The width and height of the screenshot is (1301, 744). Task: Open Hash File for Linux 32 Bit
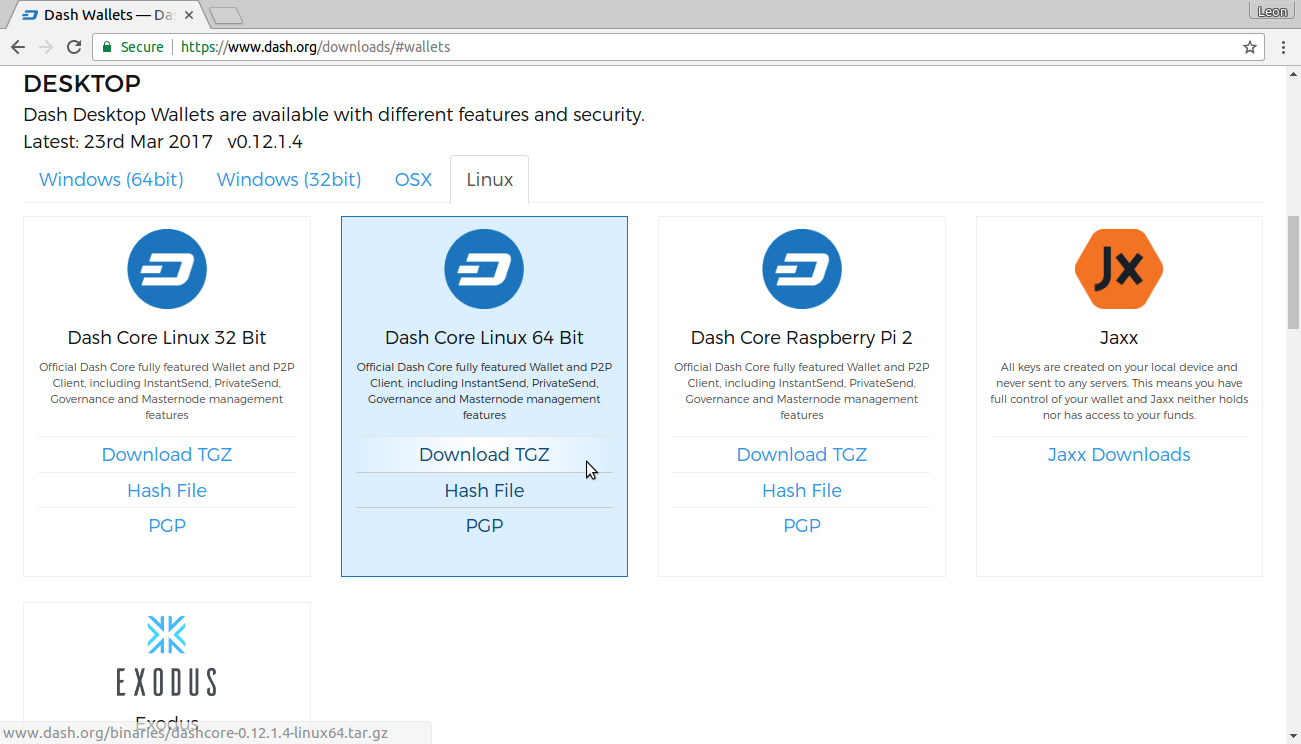click(x=167, y=491)
